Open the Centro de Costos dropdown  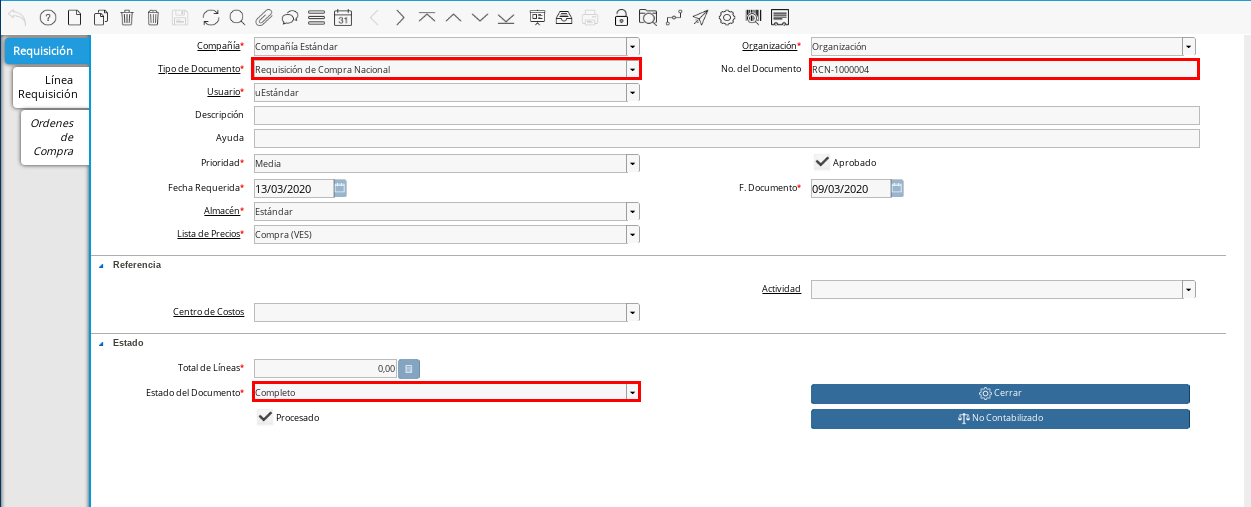tap(633, 312)
